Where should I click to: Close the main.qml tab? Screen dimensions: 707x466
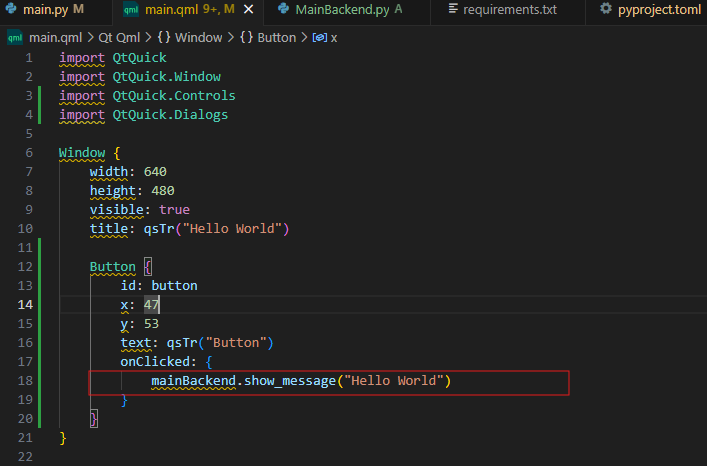pos(248,9)
